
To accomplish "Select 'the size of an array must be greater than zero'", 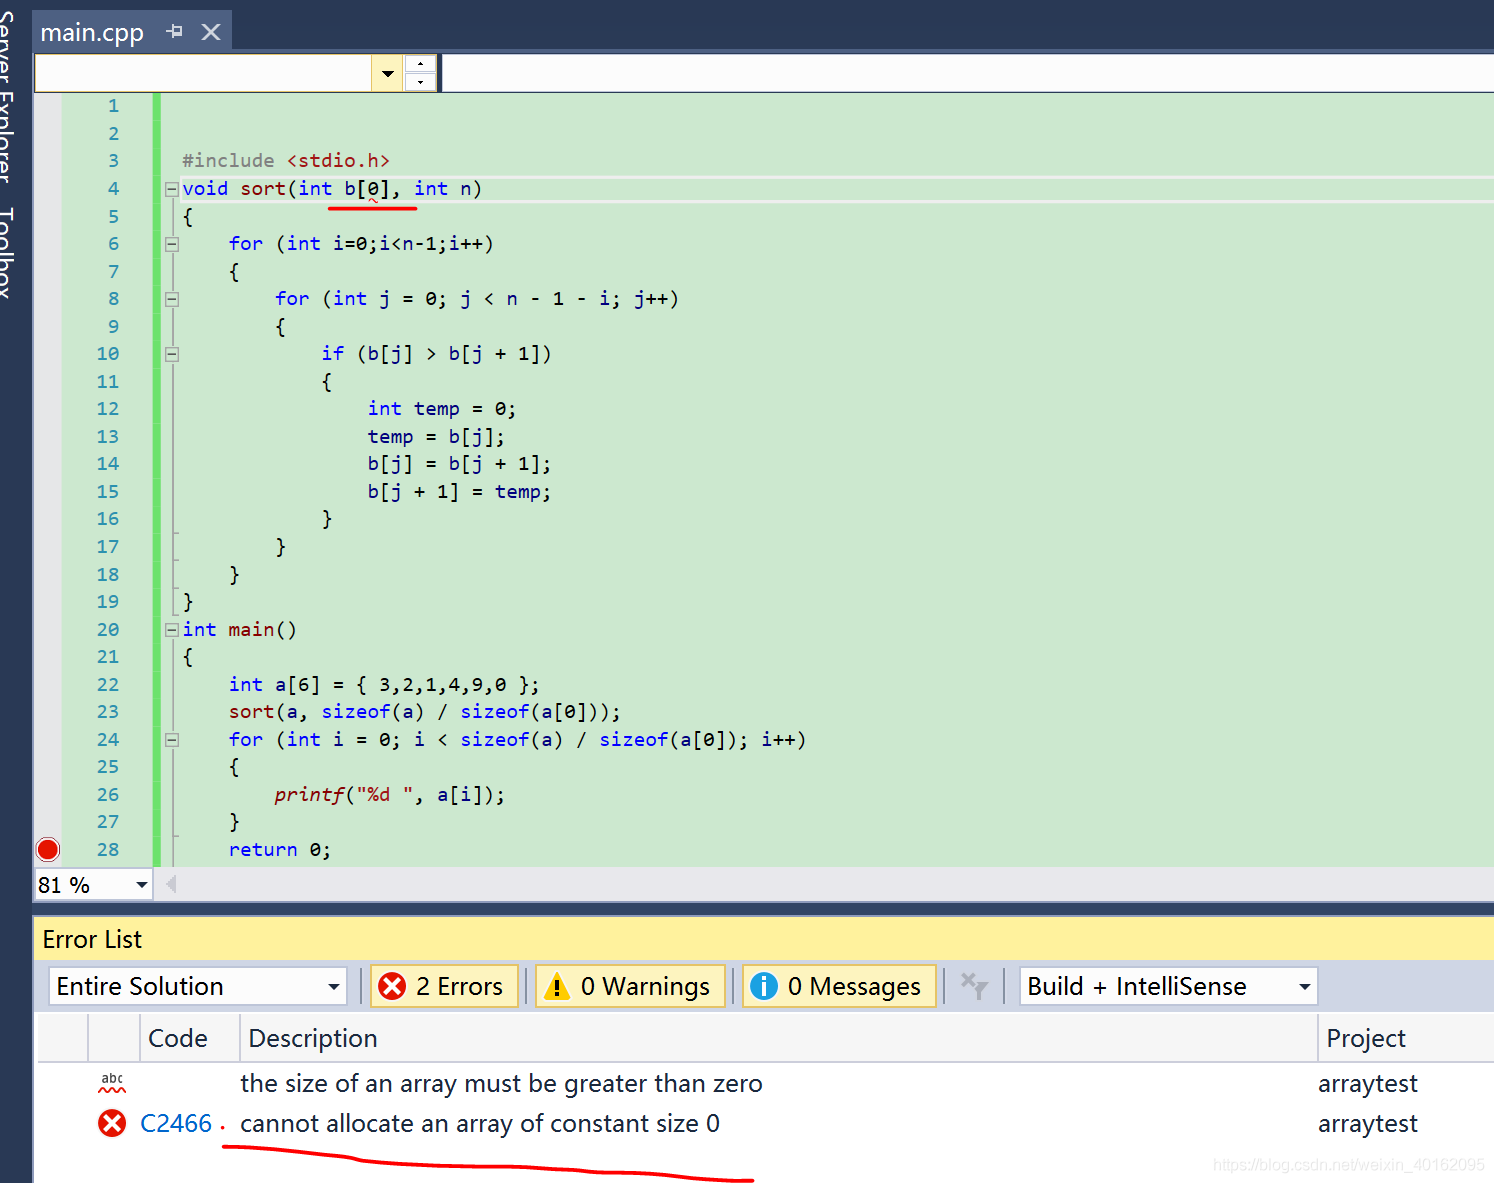I will 501,1084.
